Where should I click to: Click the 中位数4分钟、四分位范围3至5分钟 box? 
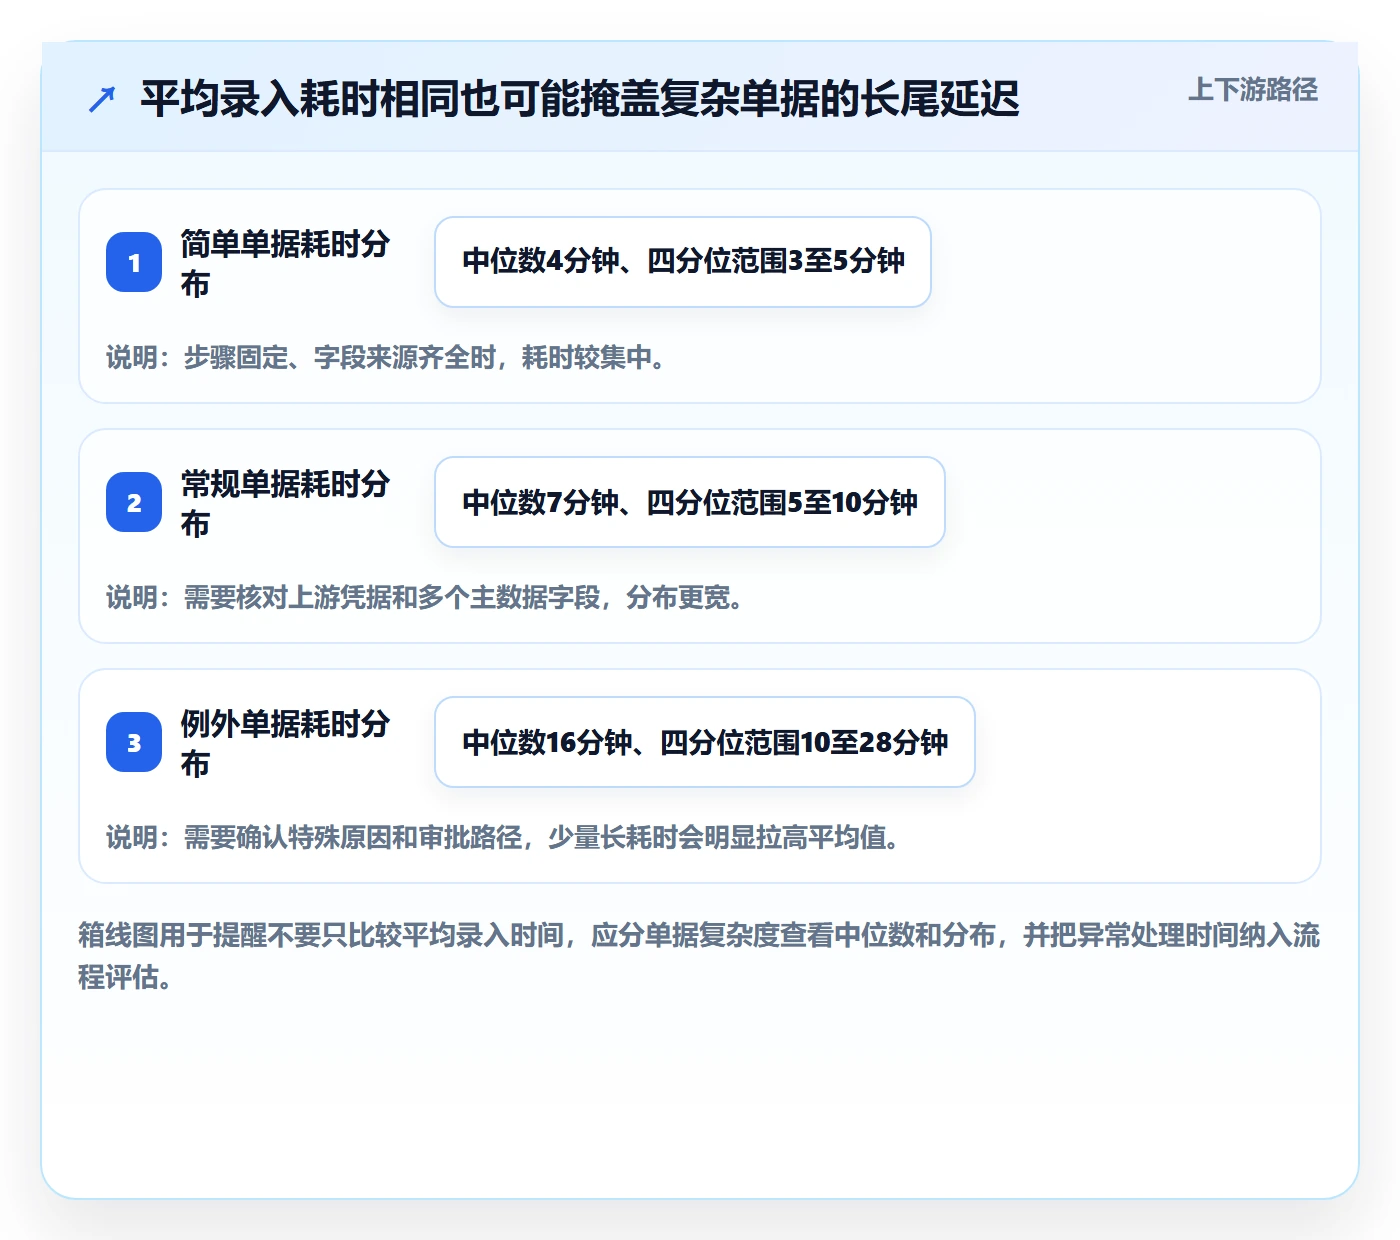point(683,262)
